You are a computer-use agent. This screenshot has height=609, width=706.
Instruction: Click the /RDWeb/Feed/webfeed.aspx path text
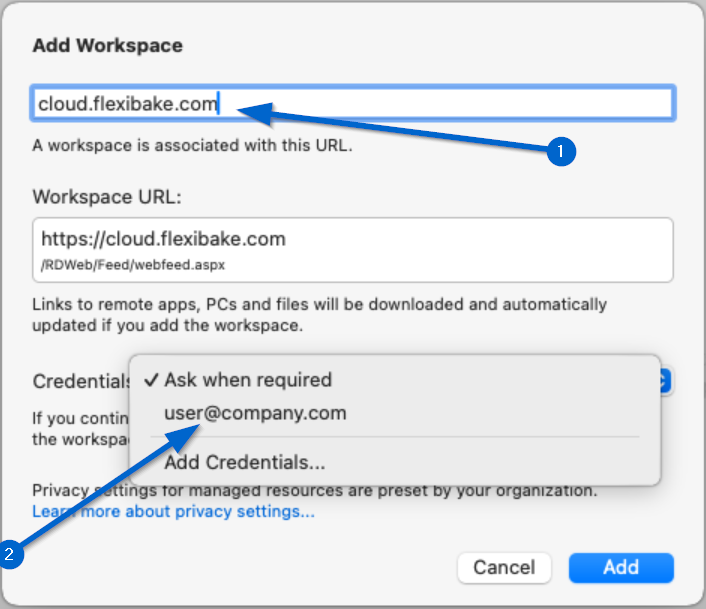(x=133, y=265)
